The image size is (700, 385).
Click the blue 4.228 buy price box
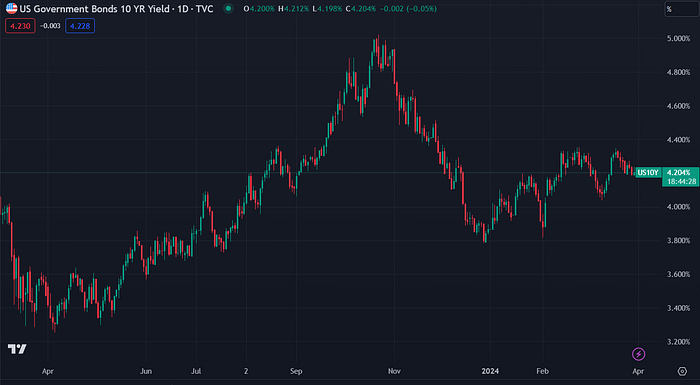(x=80, y=26)
